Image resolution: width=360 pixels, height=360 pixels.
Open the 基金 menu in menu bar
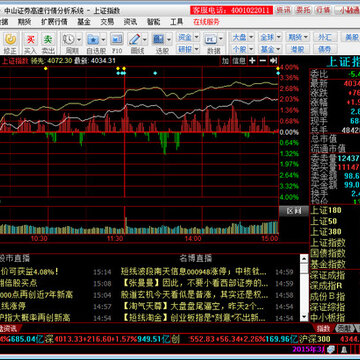(x=84, y=22)
